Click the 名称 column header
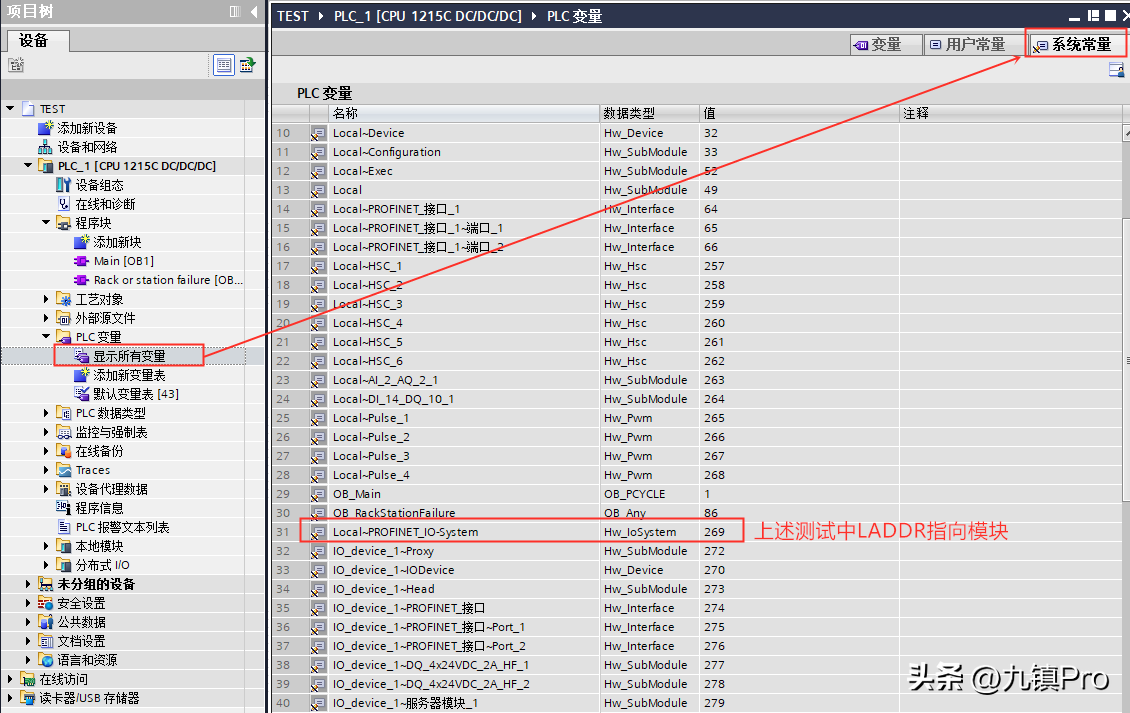The image size is (1130, 713). (345, 113)
